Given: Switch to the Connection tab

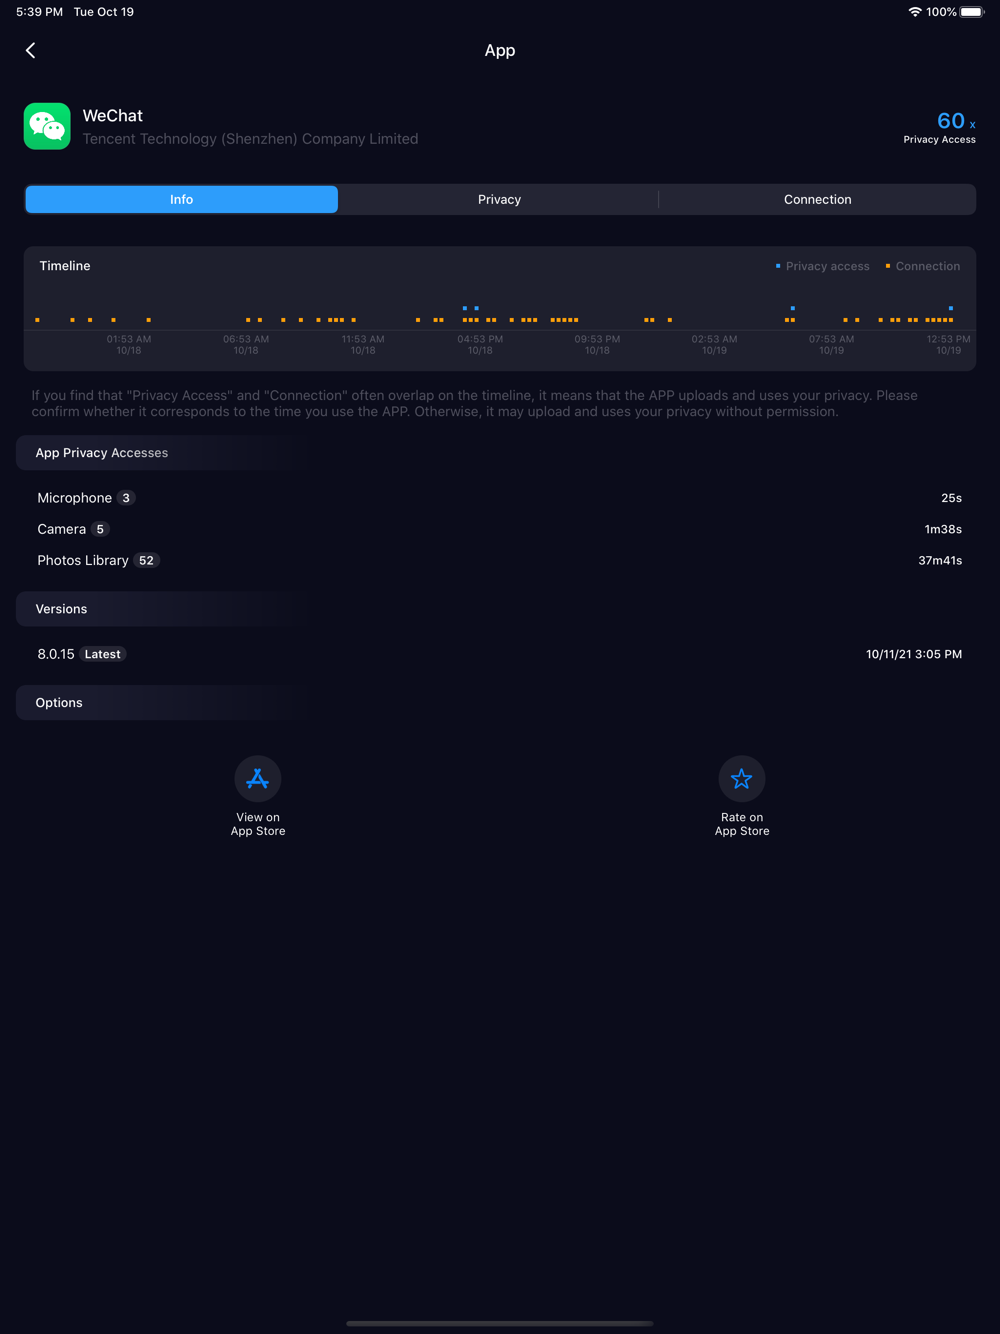Looking at the screenshot, I should point(817,199).
